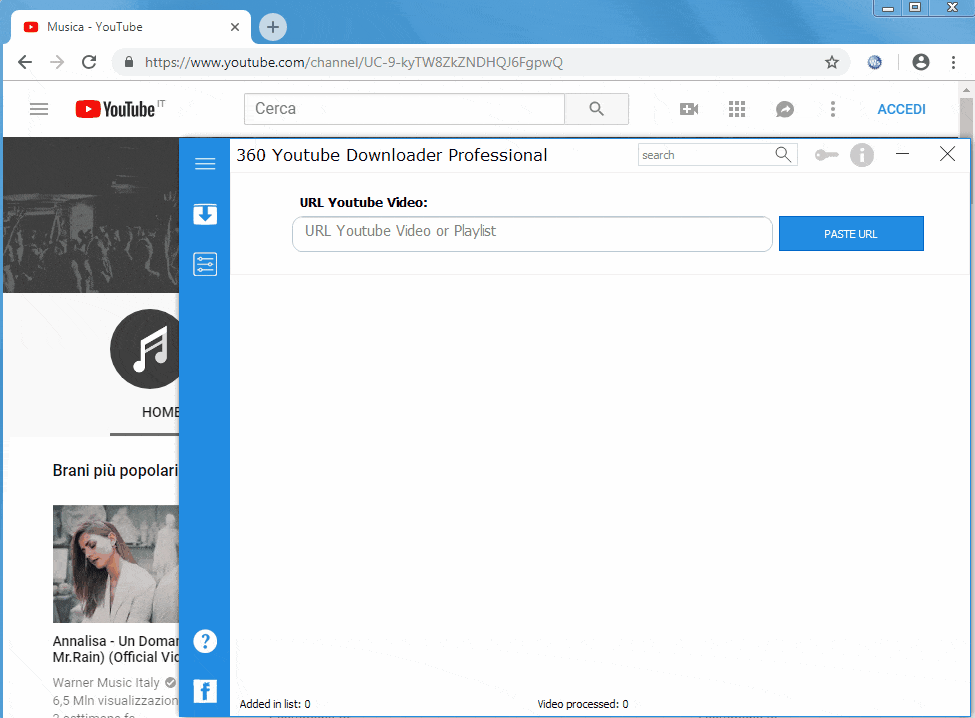
Task: Open the YouTube apps grid icon
Action: tap(737, 109)
